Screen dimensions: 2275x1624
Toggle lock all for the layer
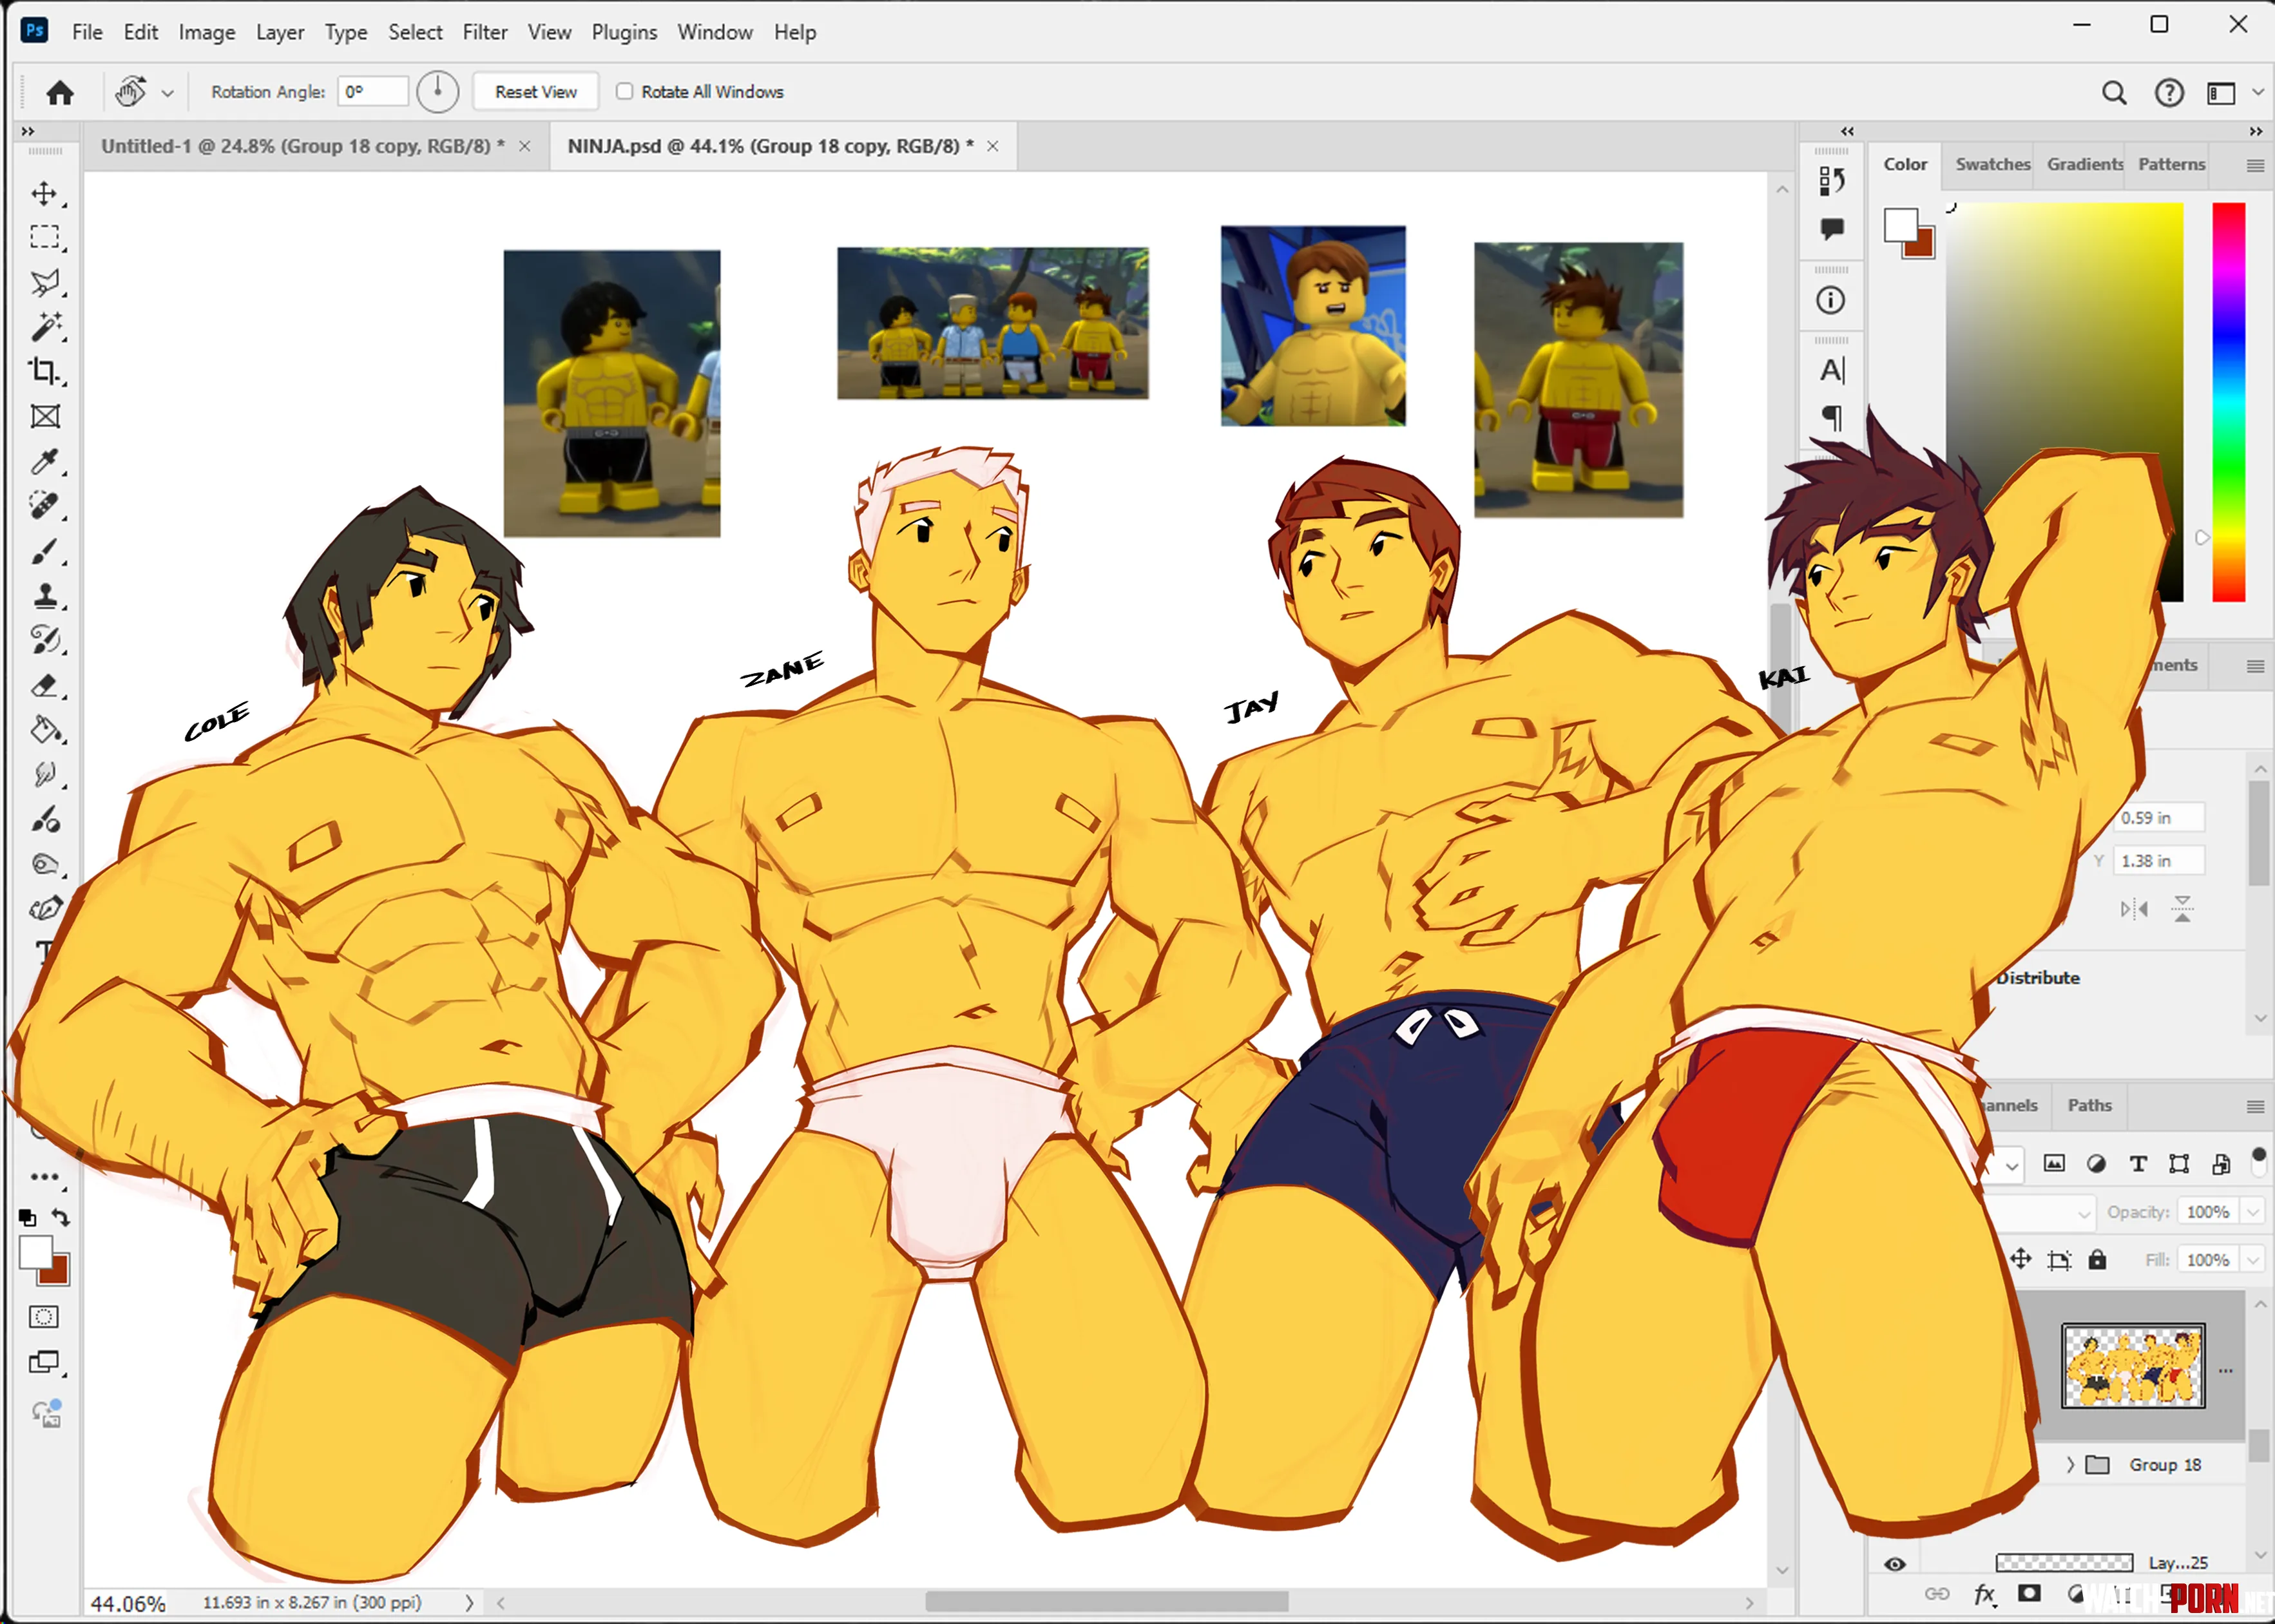coord(2098,1260)
